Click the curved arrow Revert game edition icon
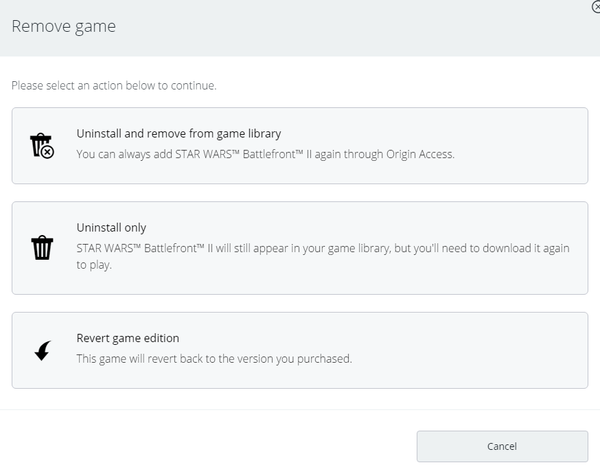The height and width of the screenshot is (470, 600). point(42,351)
